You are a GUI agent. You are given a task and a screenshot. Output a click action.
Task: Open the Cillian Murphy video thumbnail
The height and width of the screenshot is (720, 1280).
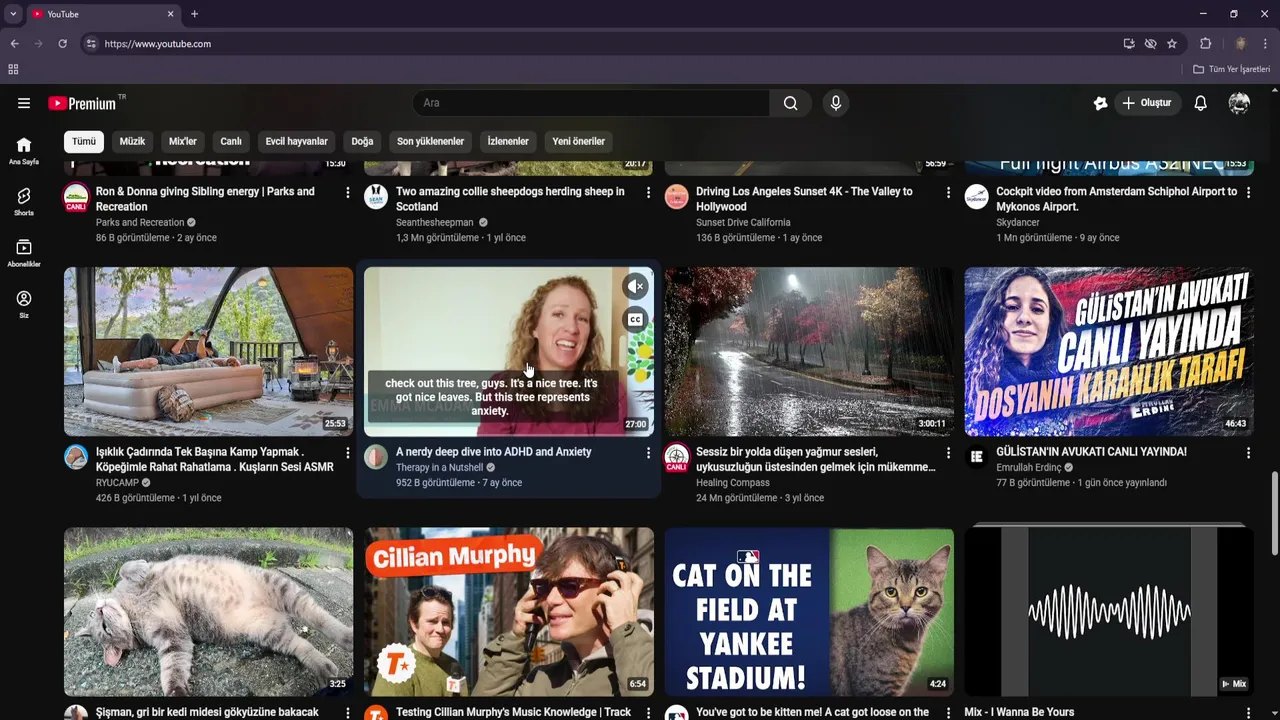[509, 612]
